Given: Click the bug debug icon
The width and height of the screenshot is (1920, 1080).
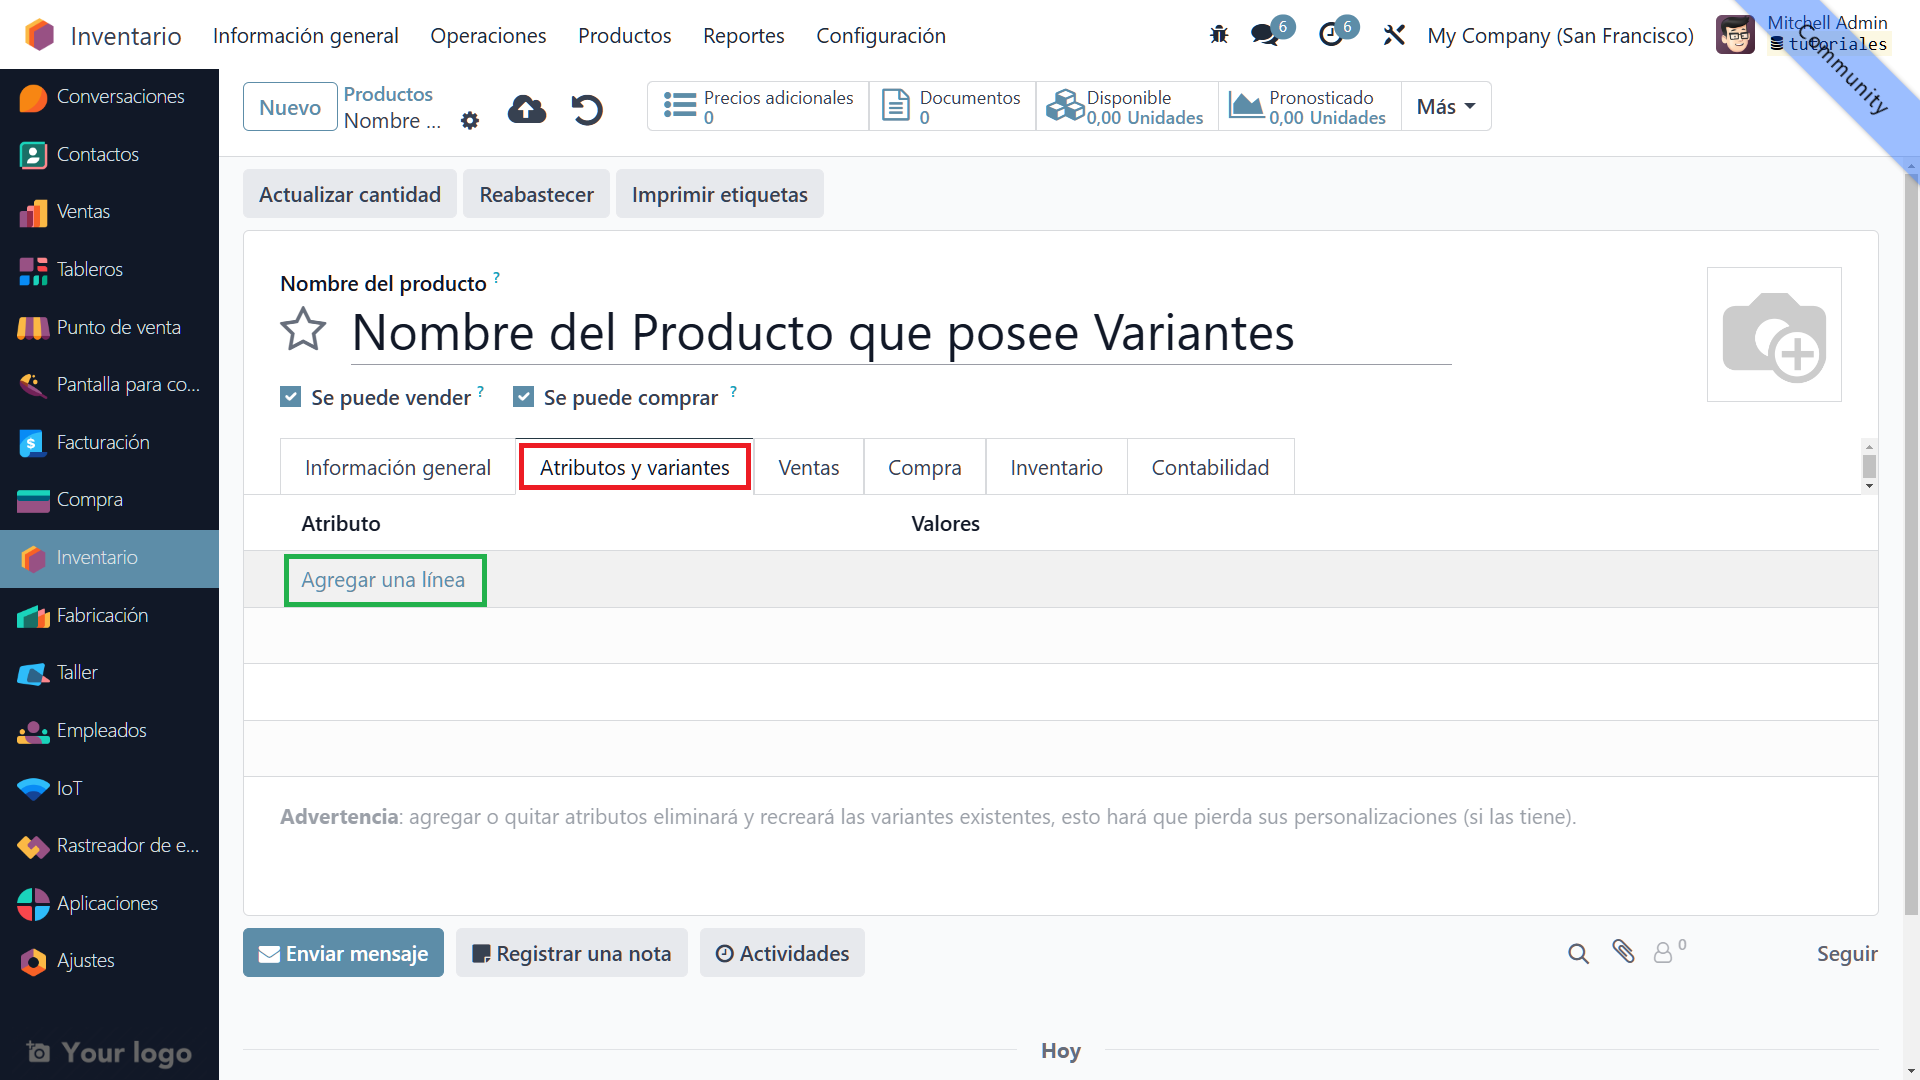Looking at the screenshot, I should 1218,35.
